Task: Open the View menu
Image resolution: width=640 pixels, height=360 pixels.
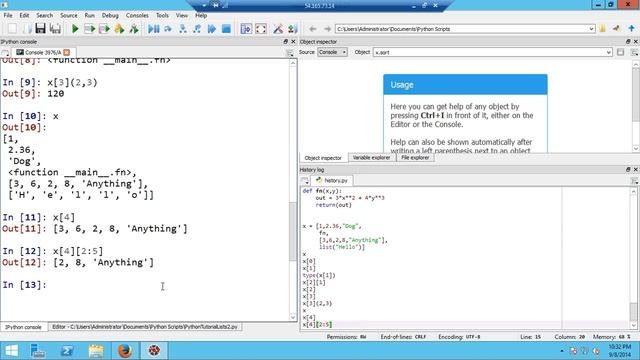Action: click(182, 16)
